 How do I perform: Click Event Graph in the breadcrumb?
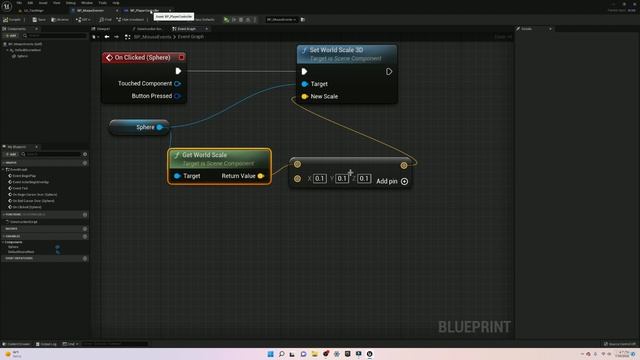coord(191,37)
